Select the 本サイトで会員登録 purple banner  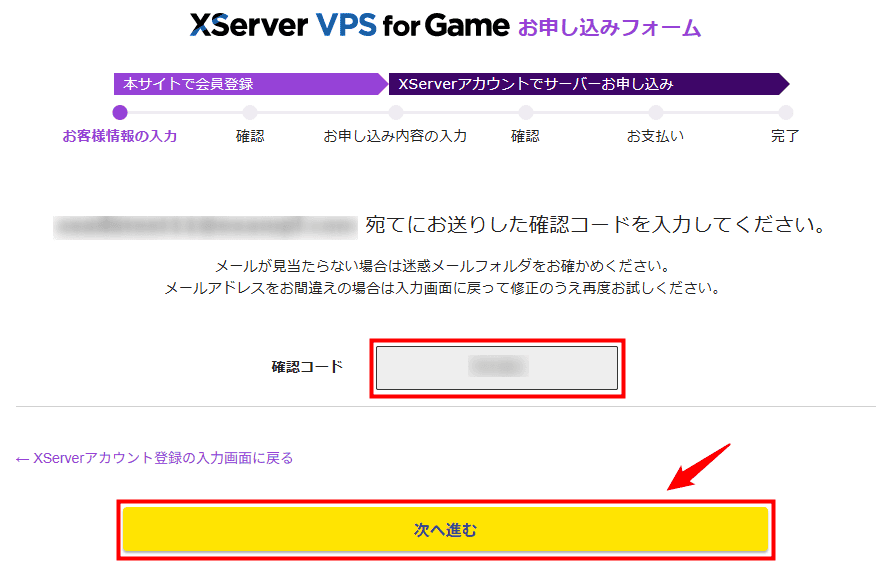(x=250, y=84)
